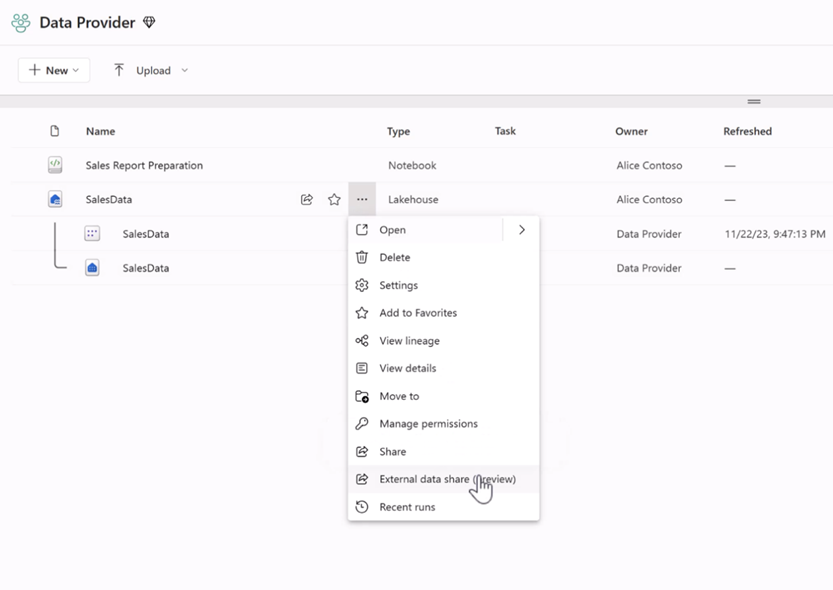Sort by the Name column header

[100, 131]
